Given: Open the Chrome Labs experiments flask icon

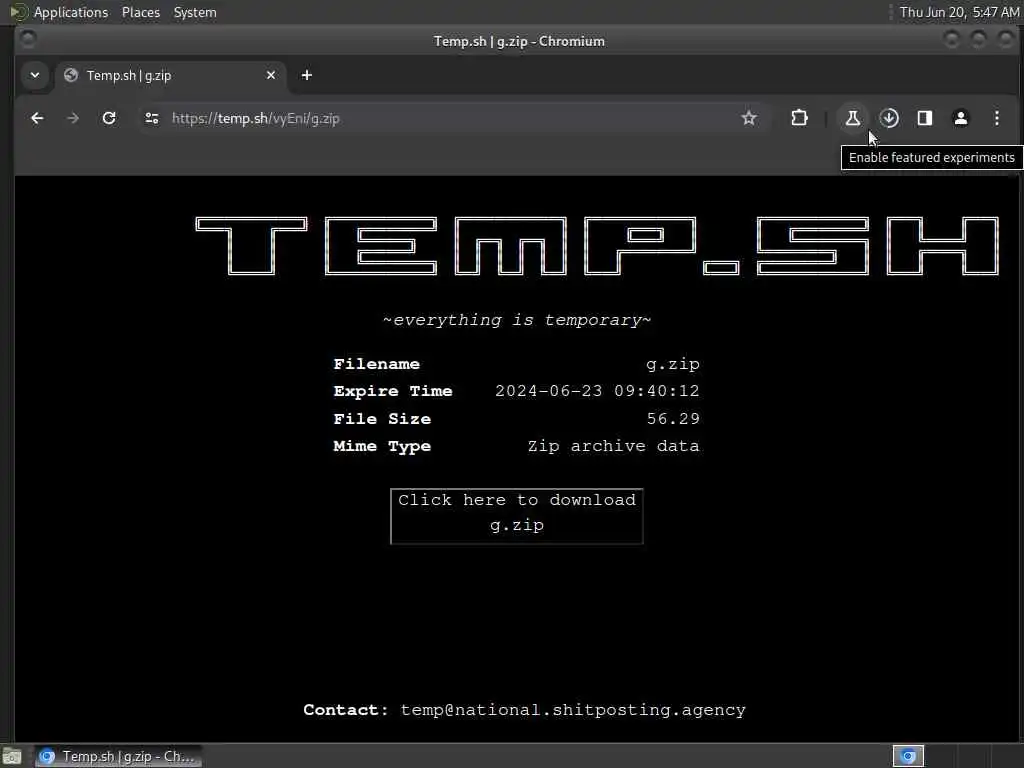Looking at the screenshot, I should [x=852, y=118].
